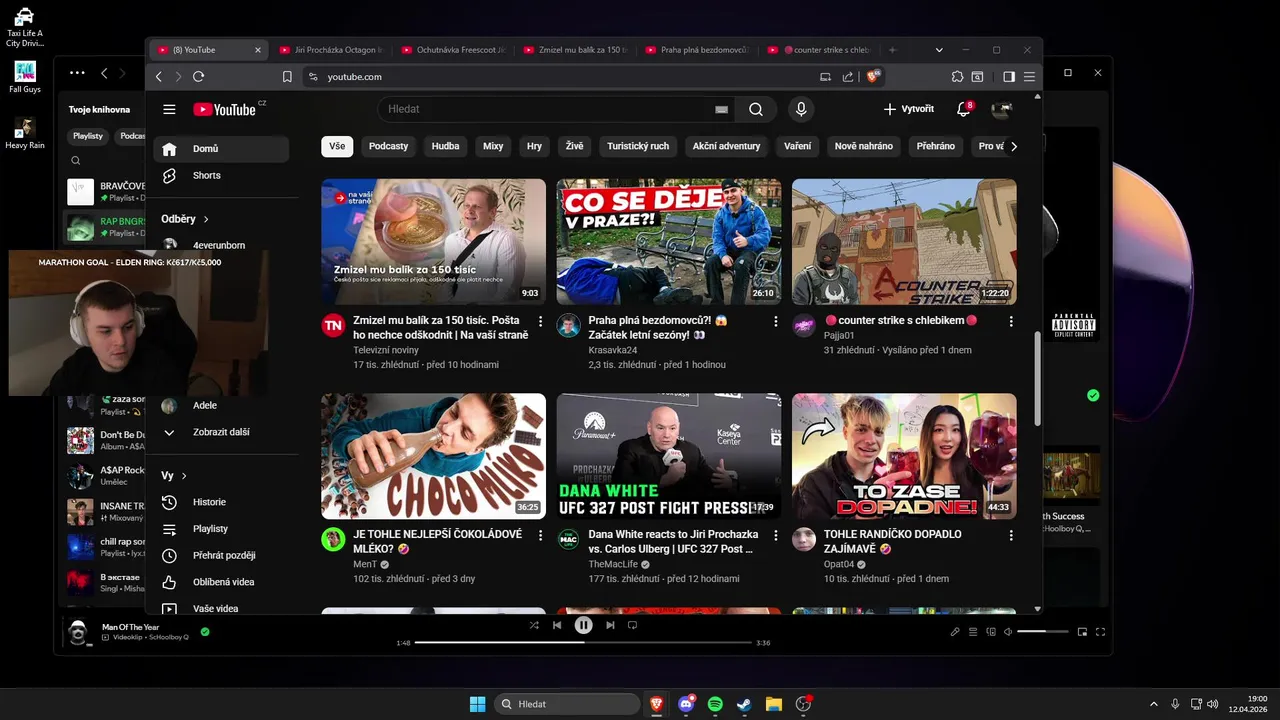Open Historie in YouTube sidebar
1280x720 pixels.
[221, 502]
